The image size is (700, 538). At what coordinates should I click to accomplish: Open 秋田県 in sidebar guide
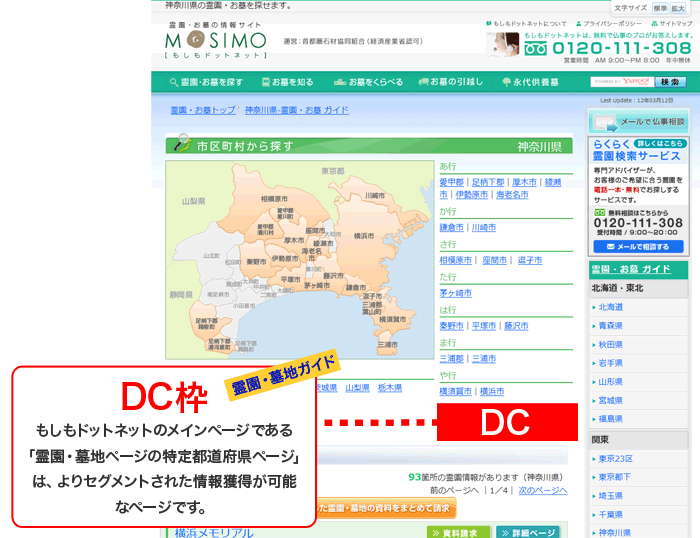pyautogui.click(x=610, y=345)
